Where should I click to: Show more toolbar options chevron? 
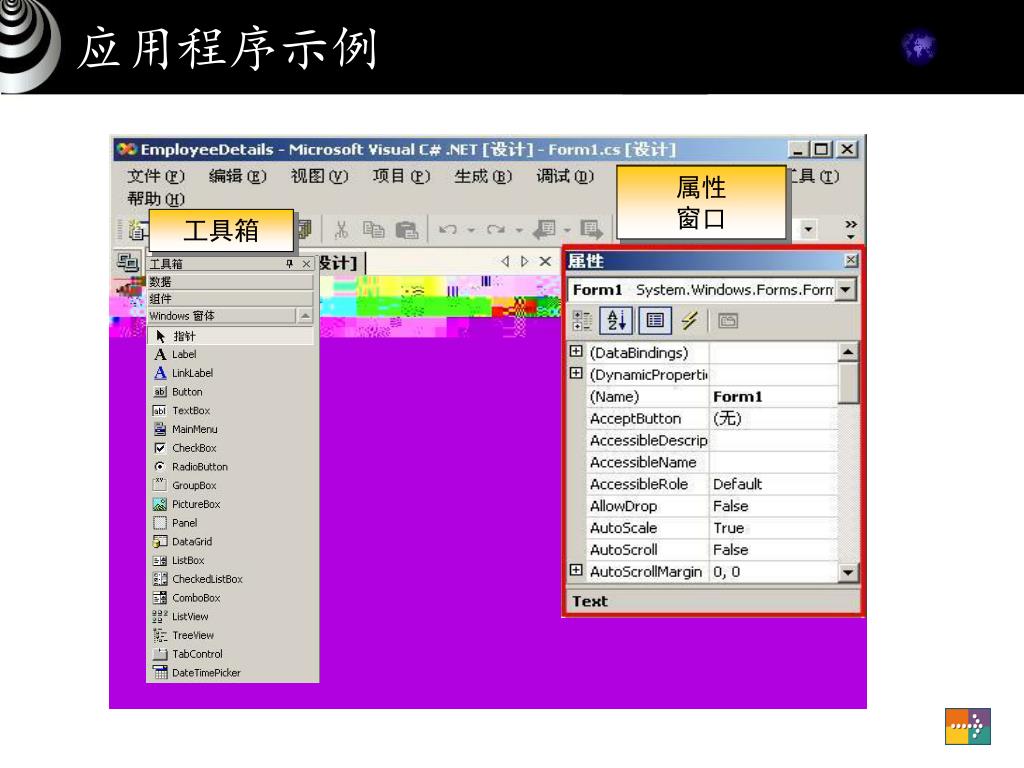[850, 229]
